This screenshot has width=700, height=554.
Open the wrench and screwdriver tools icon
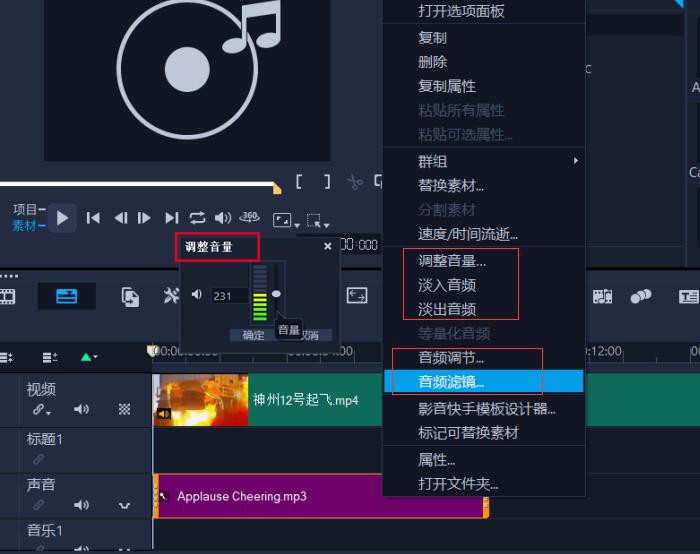171,295
